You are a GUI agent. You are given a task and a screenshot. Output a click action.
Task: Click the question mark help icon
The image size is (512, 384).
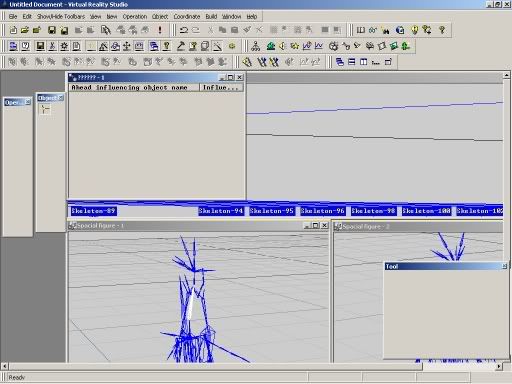(x=442, y=30)
